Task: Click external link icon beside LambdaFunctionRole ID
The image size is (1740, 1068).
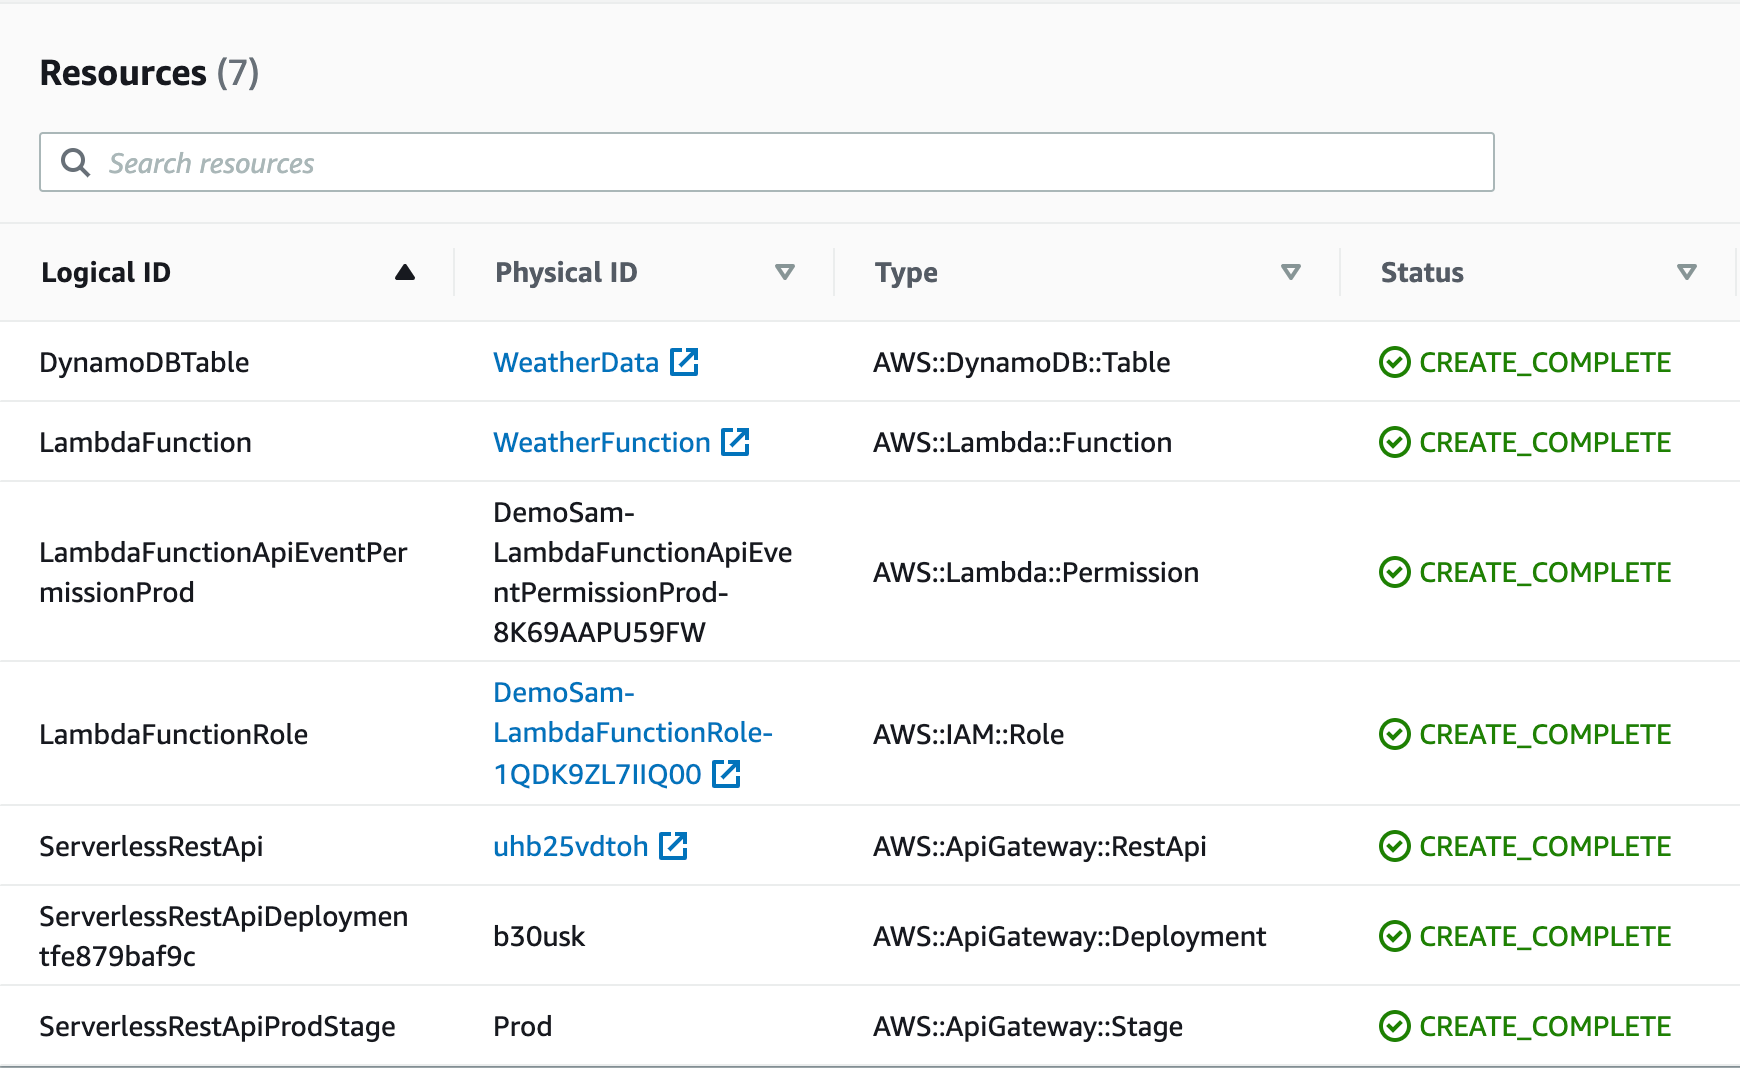Action: (x=726, y=774)
